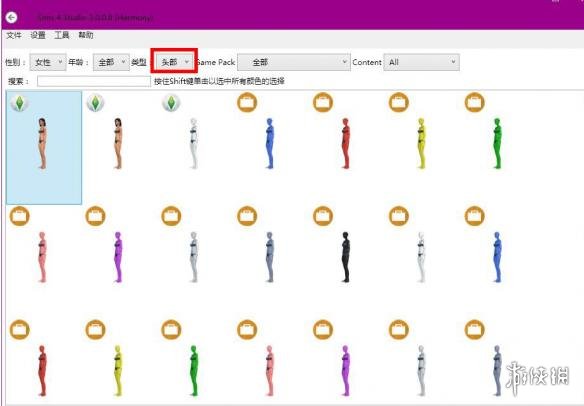Viewport: 584px width, 406px height.
Task: Open the 文件 menu
Action: tap(14, 35)
